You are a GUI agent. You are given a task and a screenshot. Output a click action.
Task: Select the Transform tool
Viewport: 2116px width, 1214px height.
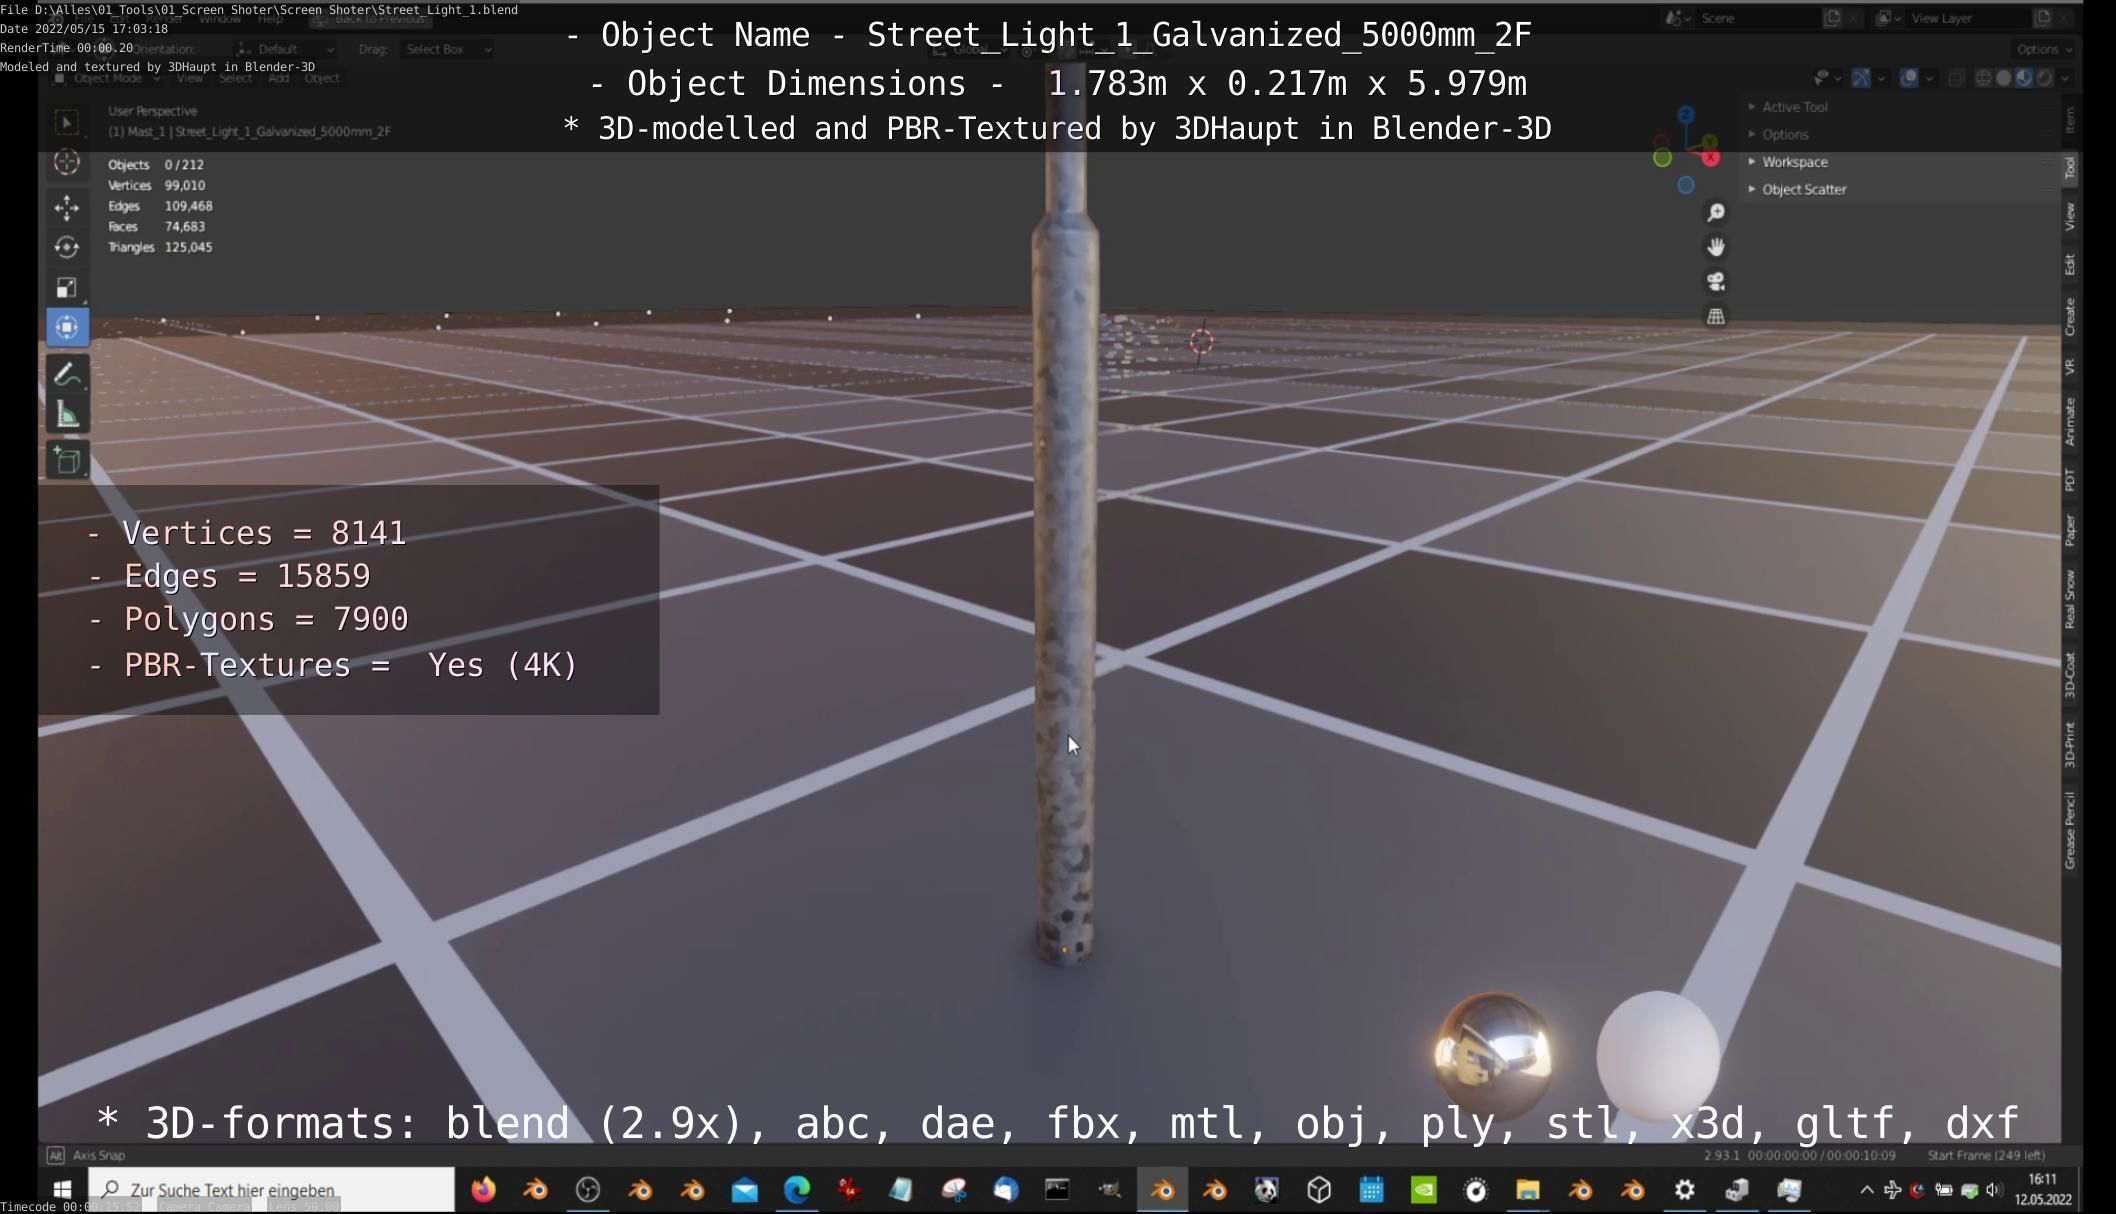pos(67,327)
